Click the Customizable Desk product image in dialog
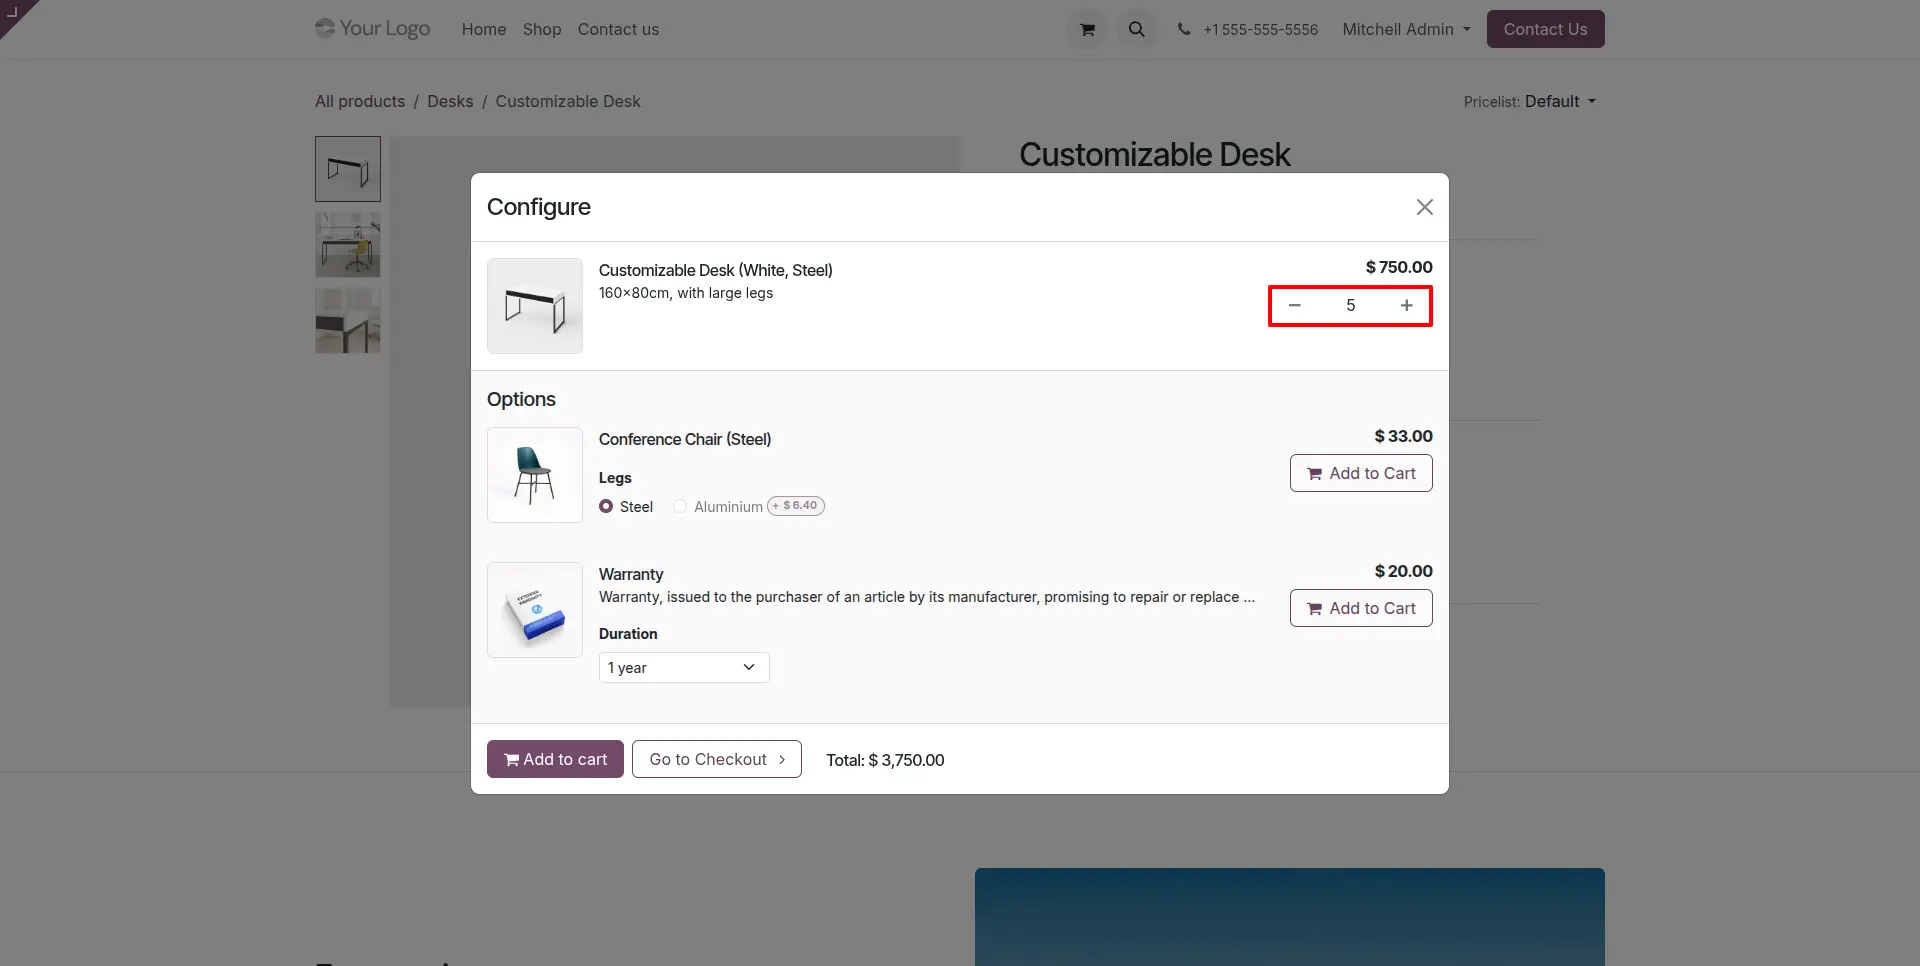 (x=535, y=306)
